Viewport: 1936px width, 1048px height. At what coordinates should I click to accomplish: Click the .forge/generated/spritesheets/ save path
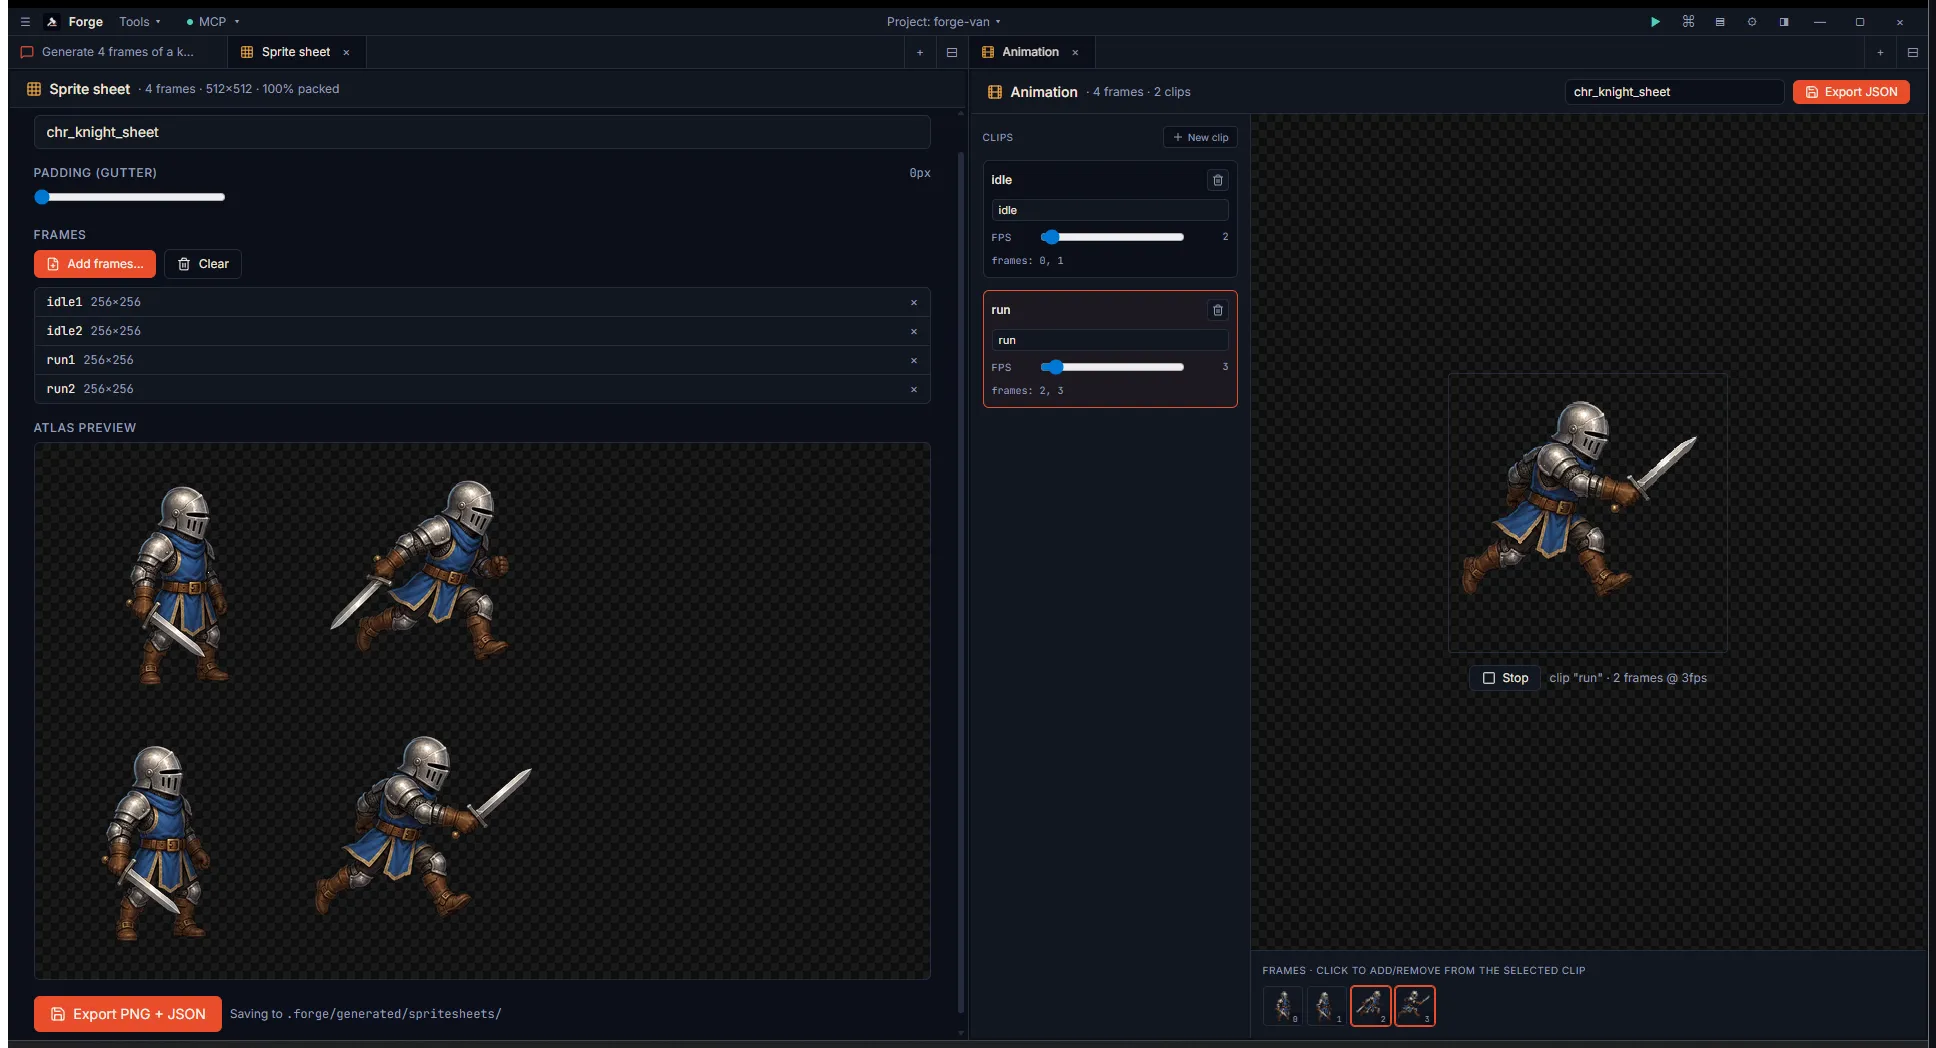395,1014
